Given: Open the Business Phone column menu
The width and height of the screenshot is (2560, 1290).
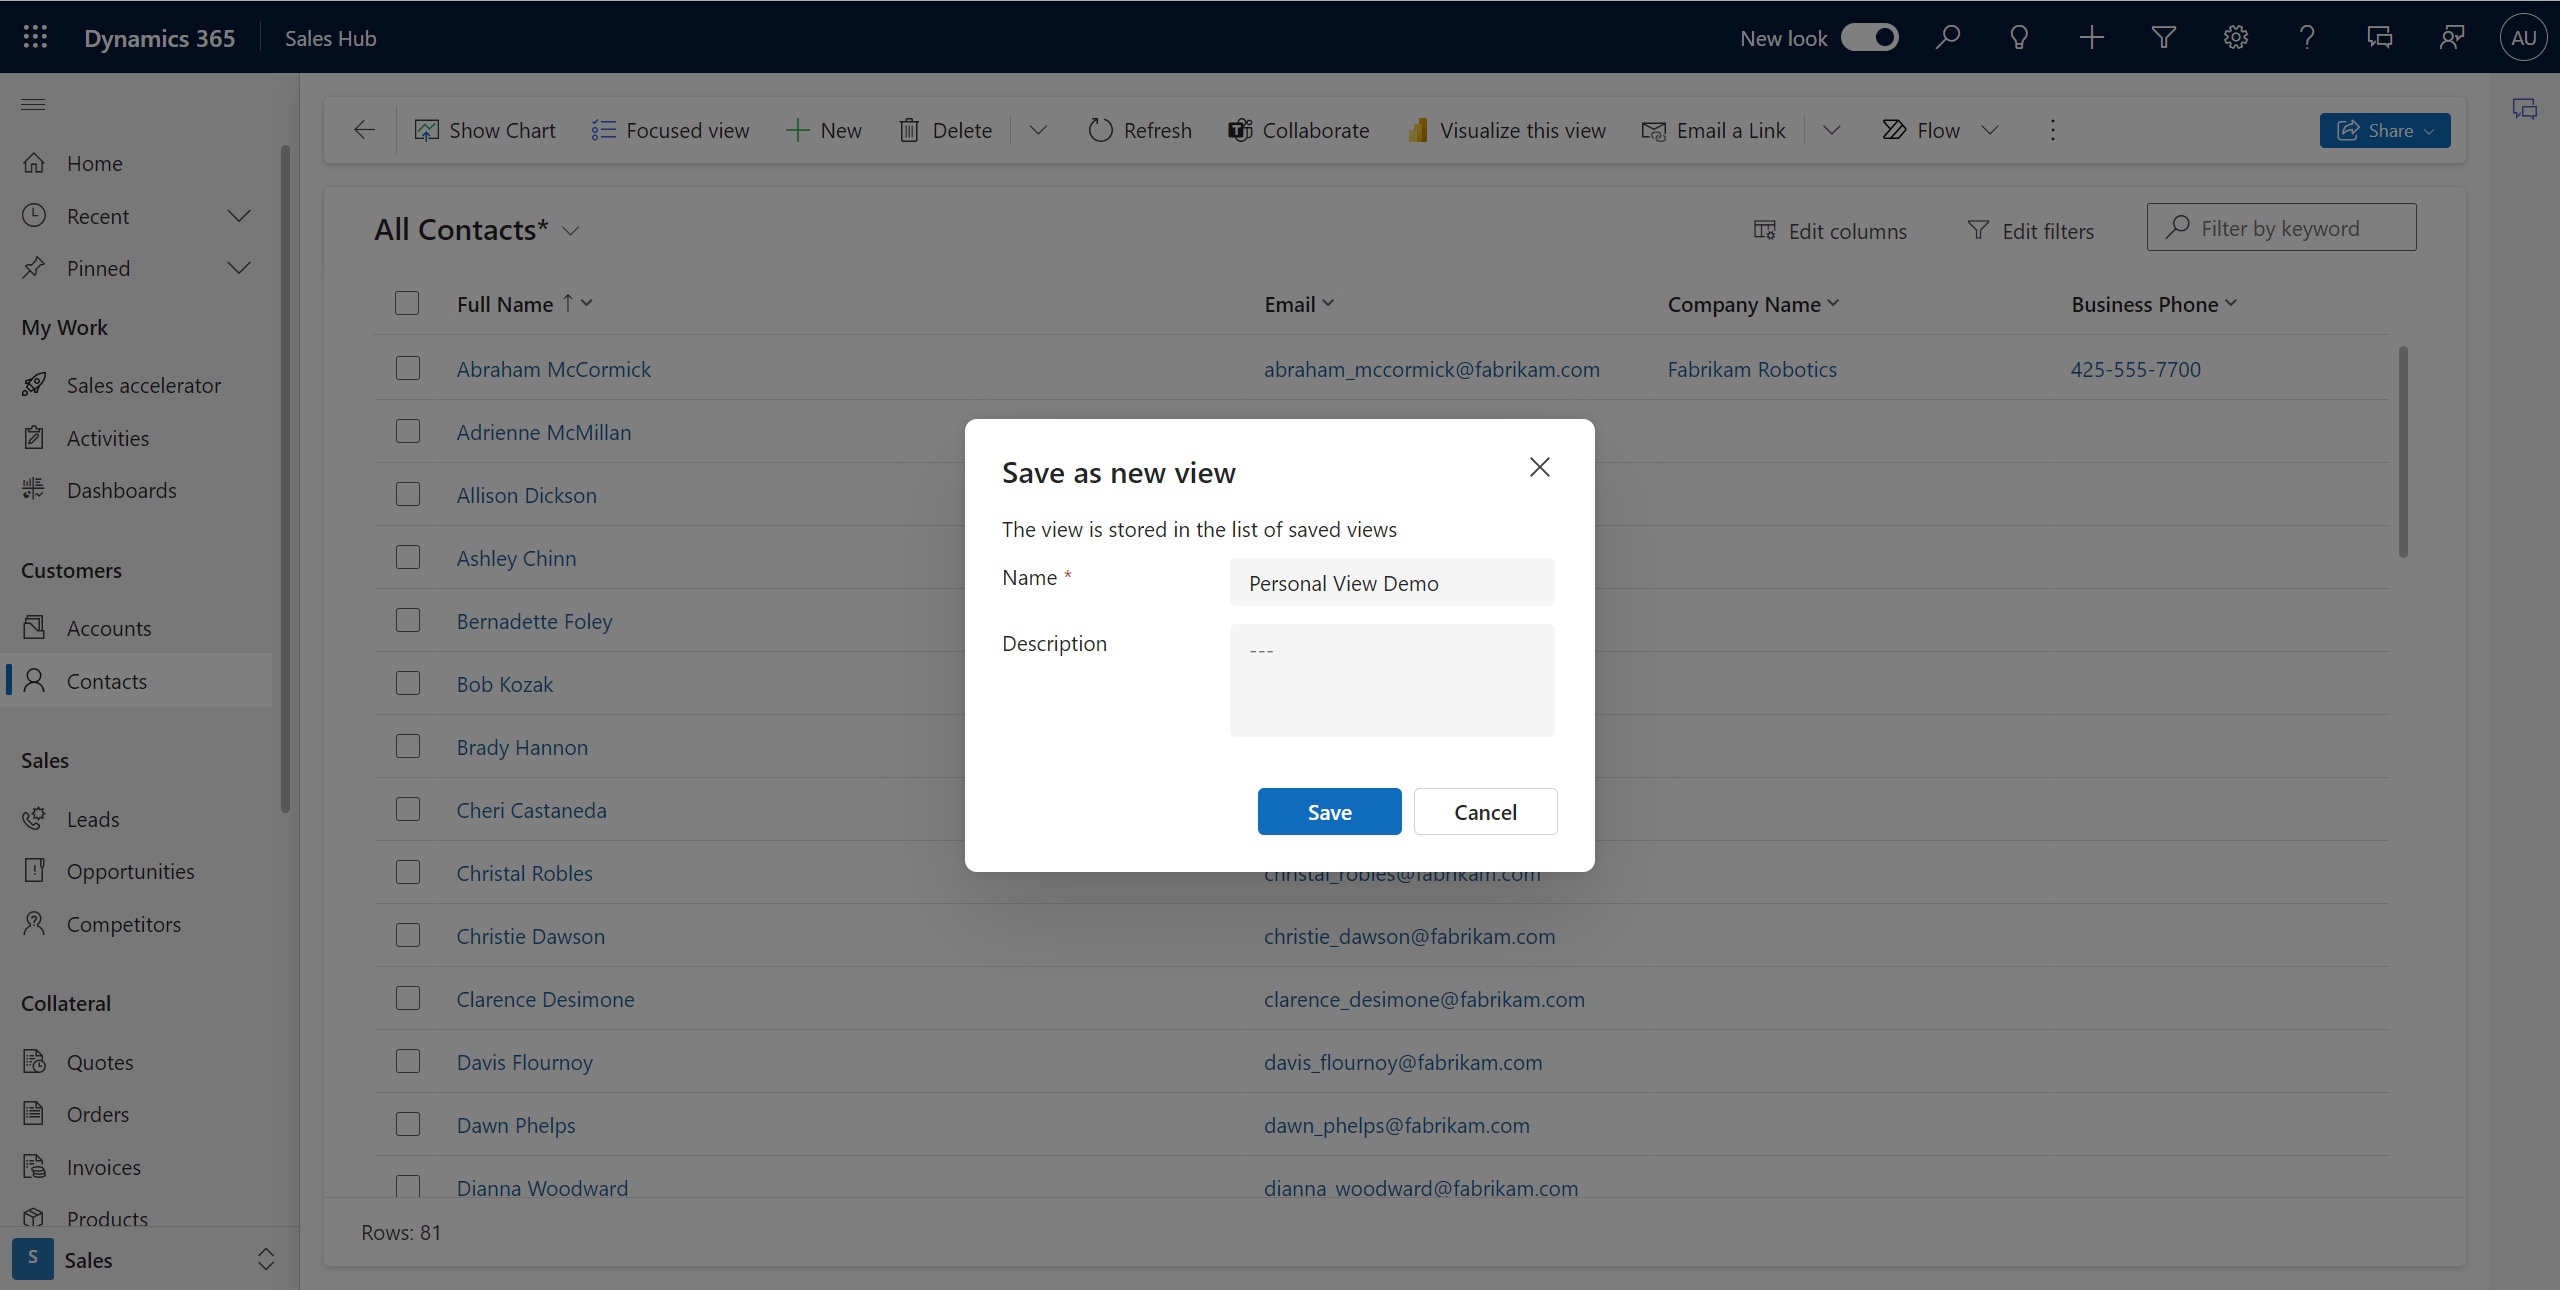Looking at the screenshot, I should (x=2231, y=303).
